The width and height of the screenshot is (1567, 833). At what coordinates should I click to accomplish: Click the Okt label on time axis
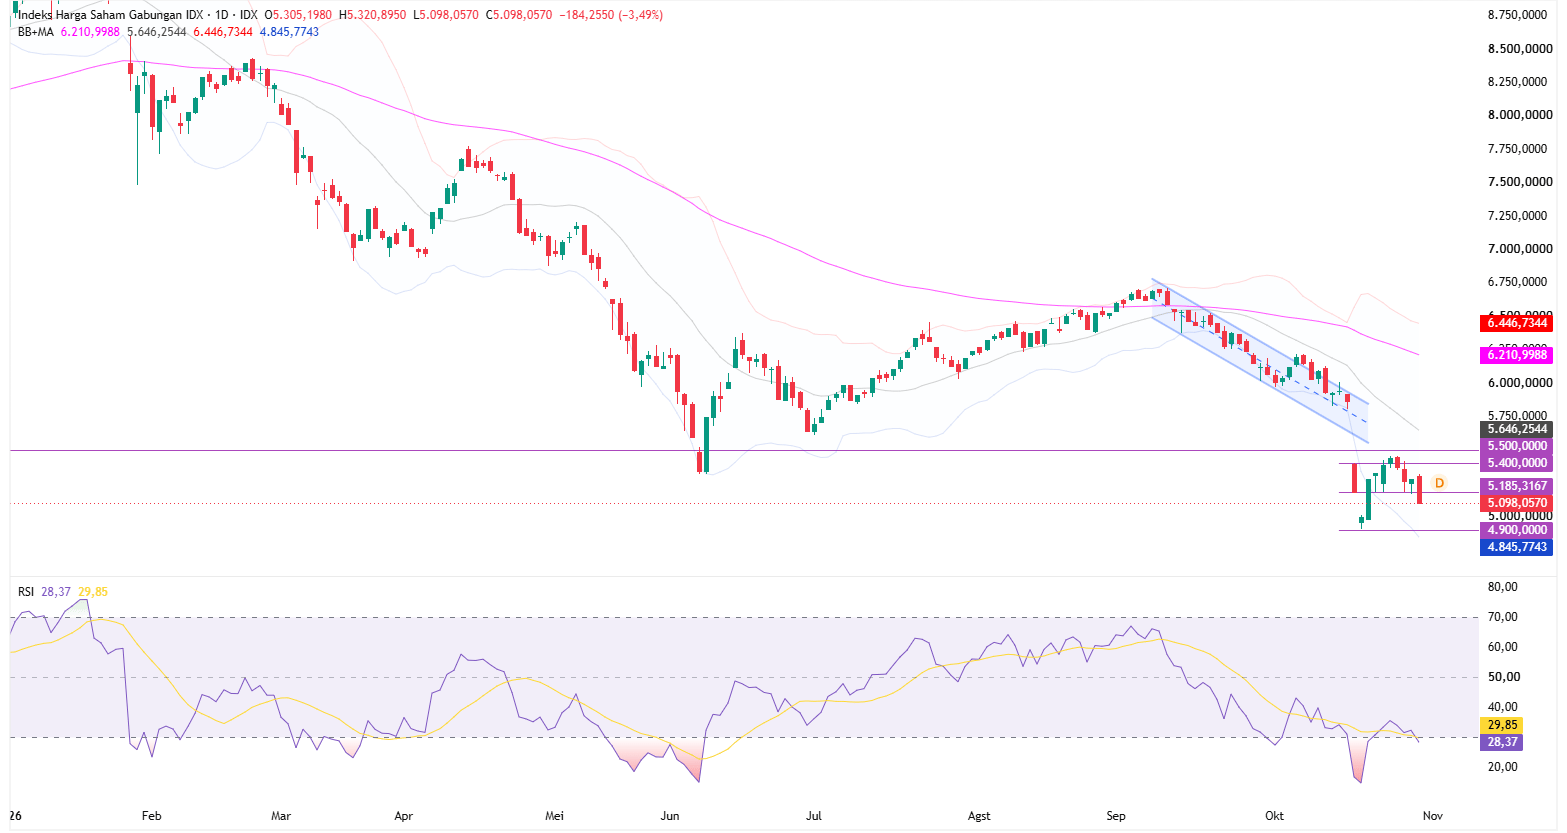pyautogui.click(x=1274, y=816)
